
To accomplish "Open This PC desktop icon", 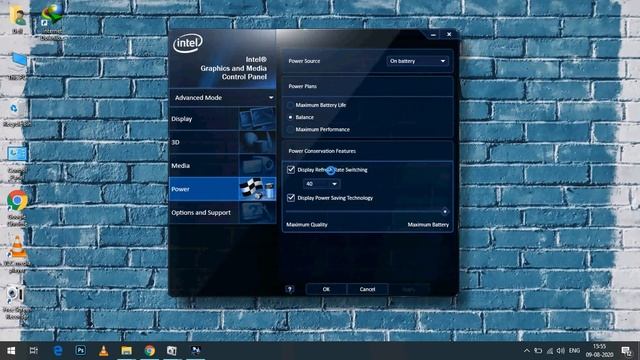I will pos(17,65).
